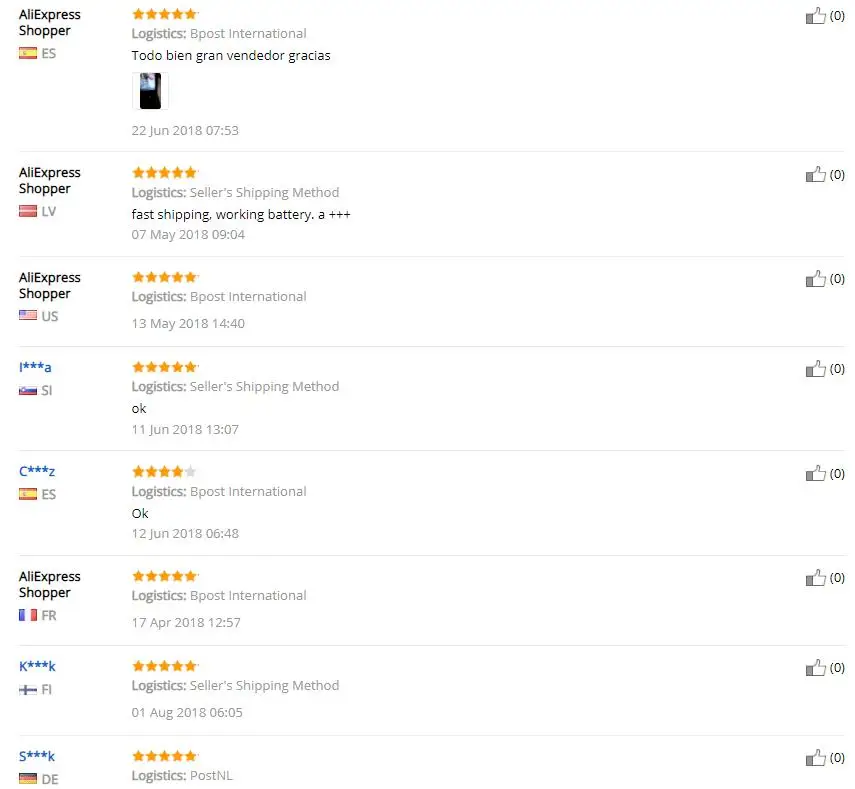Open the review photo thumbnail
855x789 pixels.
150,91
